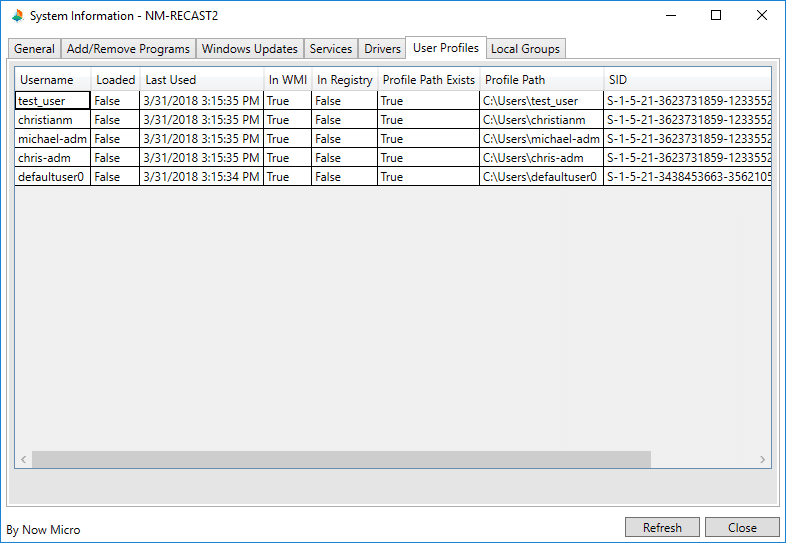Click the Close button at bottom

[742, 528]
